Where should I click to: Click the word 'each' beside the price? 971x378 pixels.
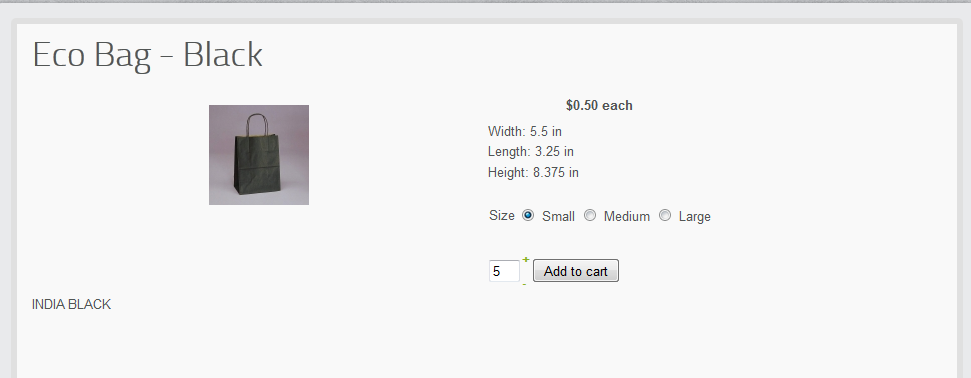[617, 105]
